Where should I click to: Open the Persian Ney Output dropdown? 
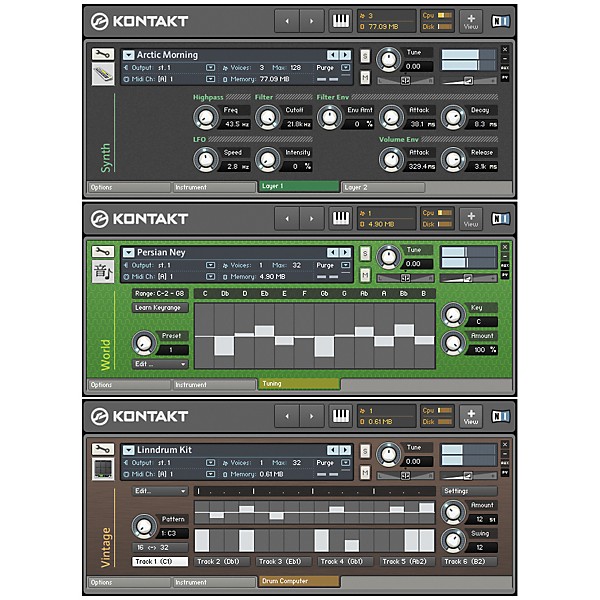[210, 265]
